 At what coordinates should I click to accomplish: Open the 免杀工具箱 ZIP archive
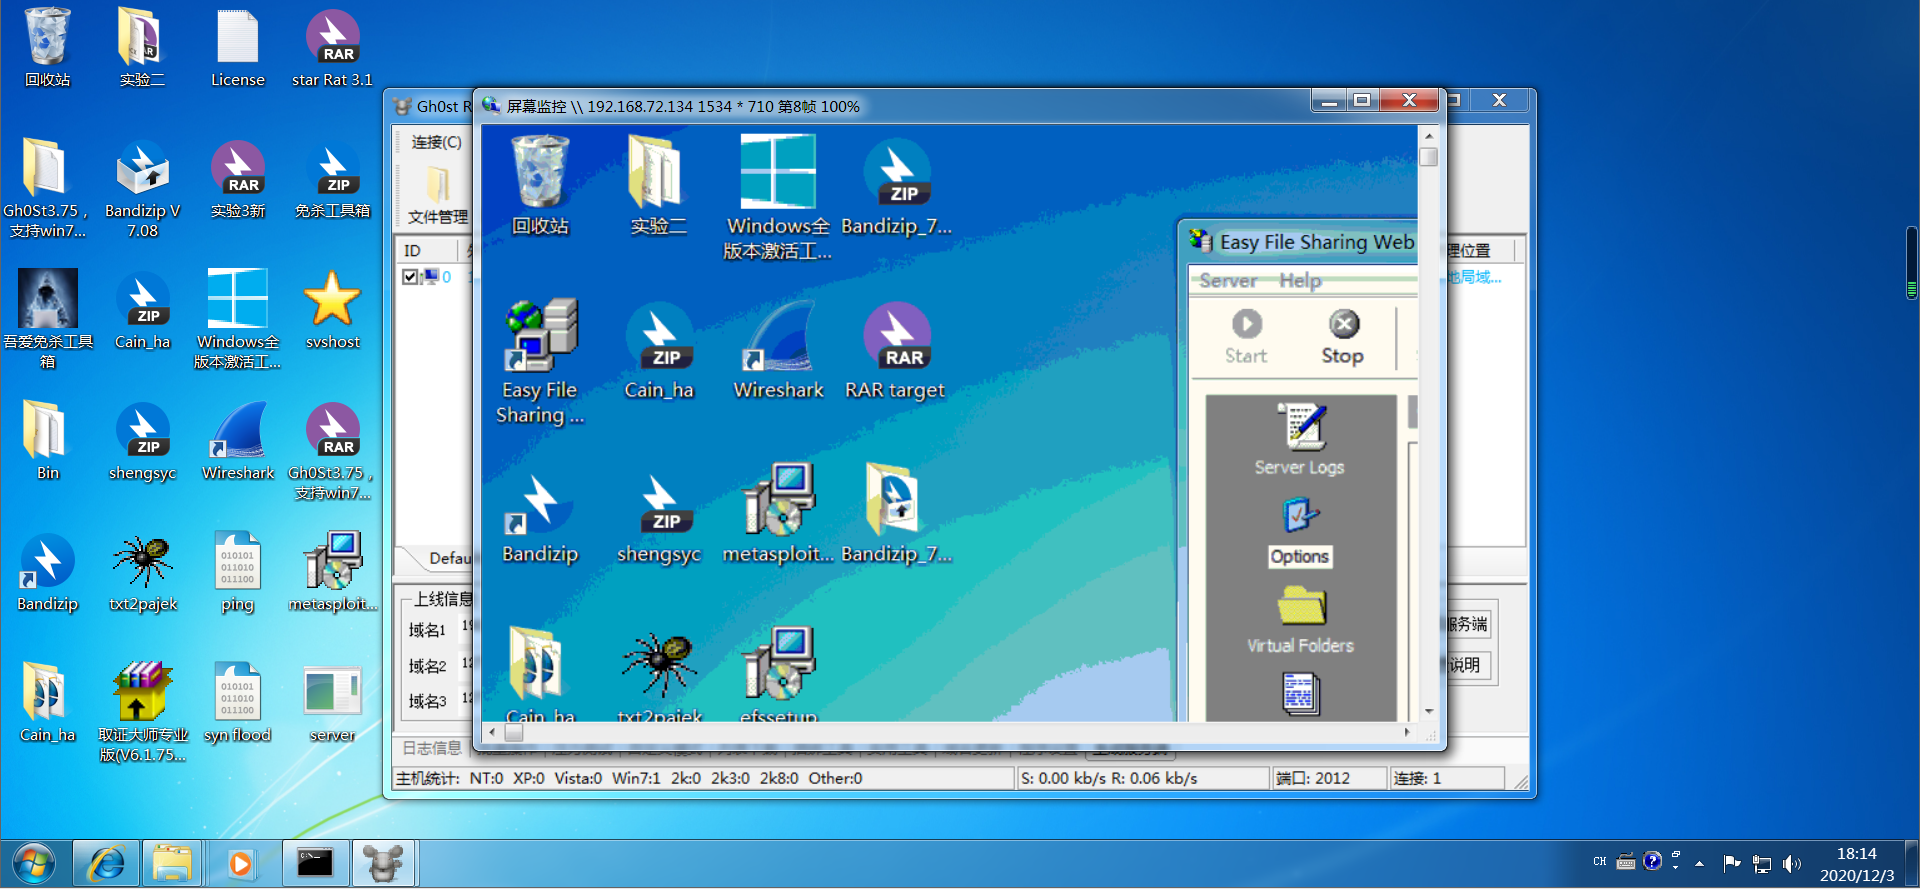pos(332,179)
